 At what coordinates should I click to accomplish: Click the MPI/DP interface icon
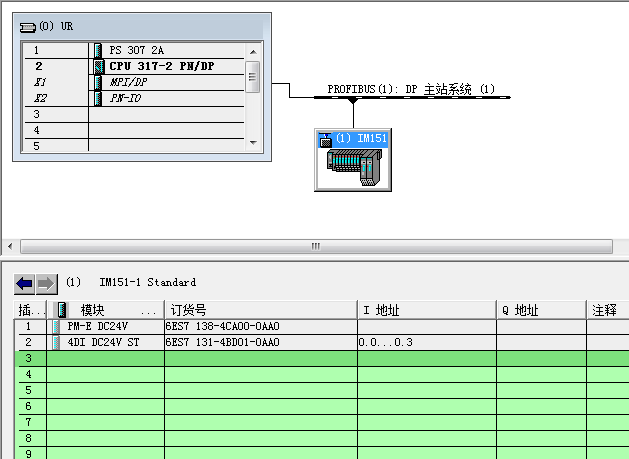point(97,82)
